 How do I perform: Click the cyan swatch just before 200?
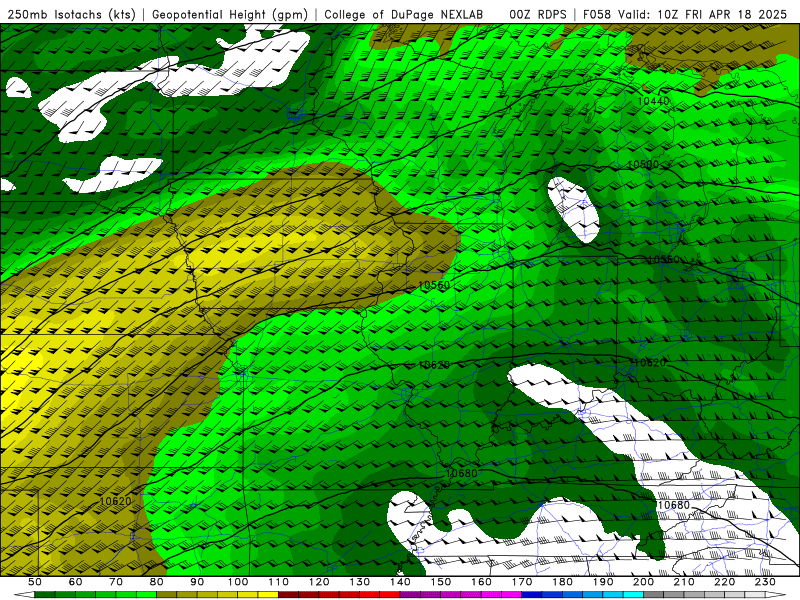[x=633, y=595]
